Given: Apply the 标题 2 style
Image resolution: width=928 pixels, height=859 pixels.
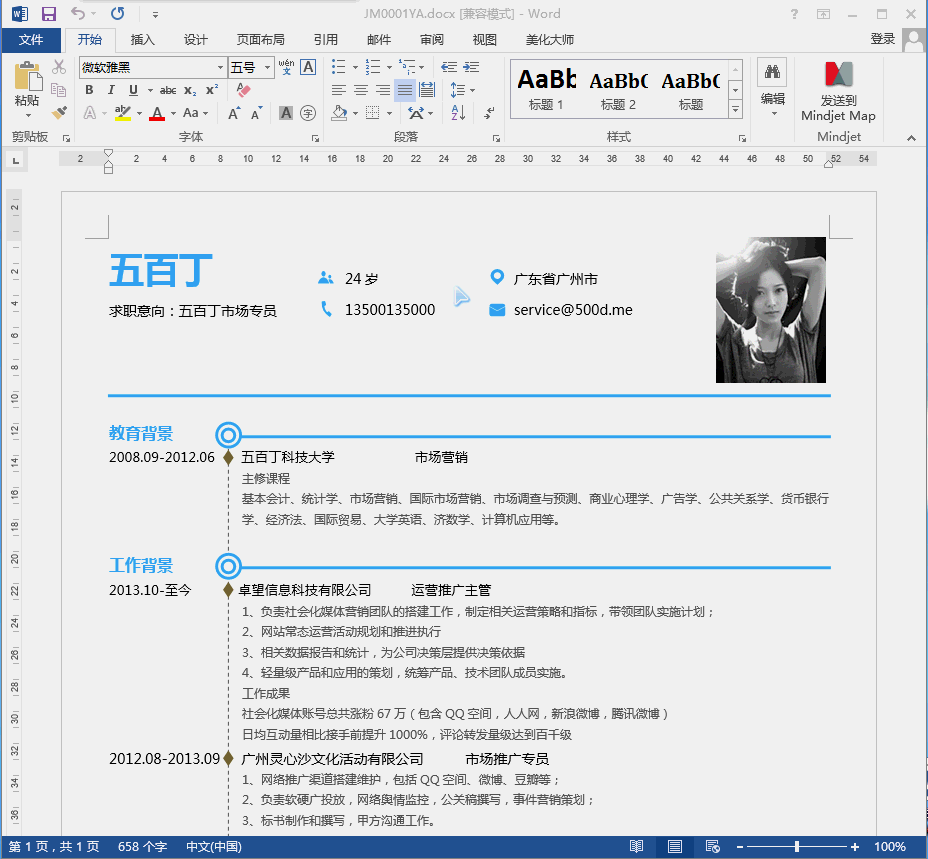Looking at the screenshot, I should pyautogui.click(x=618, y=89).
